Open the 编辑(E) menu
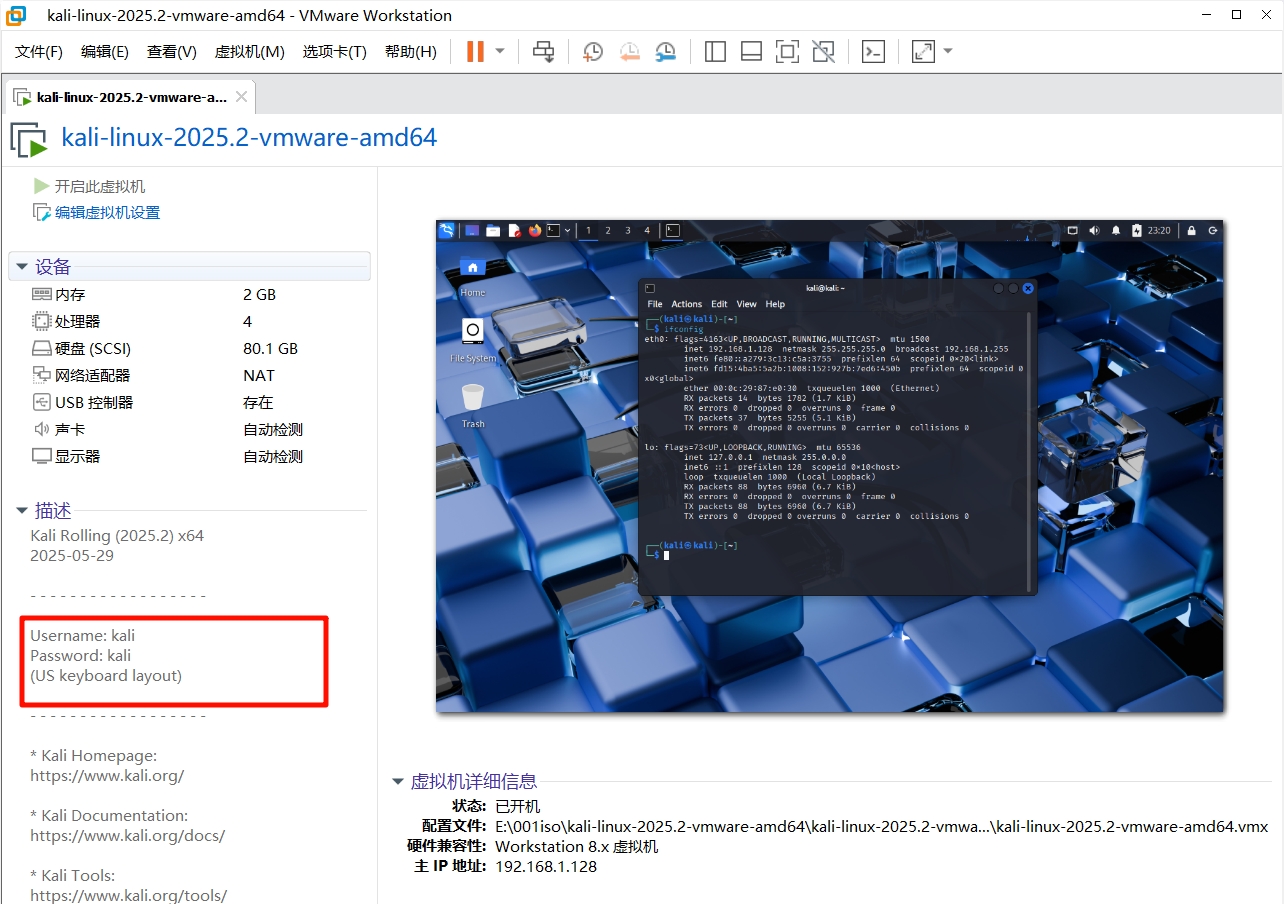1284x904 pixels. pos(105,52)
